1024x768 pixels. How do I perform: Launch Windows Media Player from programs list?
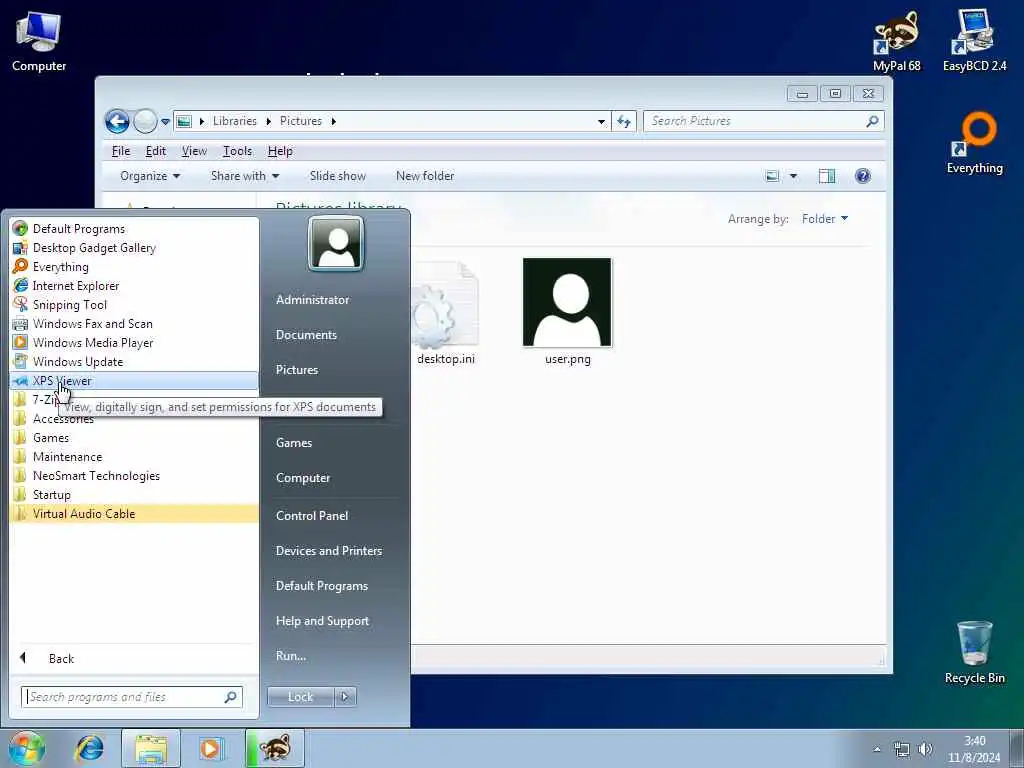pyautogui.click(x=134, y=342)
